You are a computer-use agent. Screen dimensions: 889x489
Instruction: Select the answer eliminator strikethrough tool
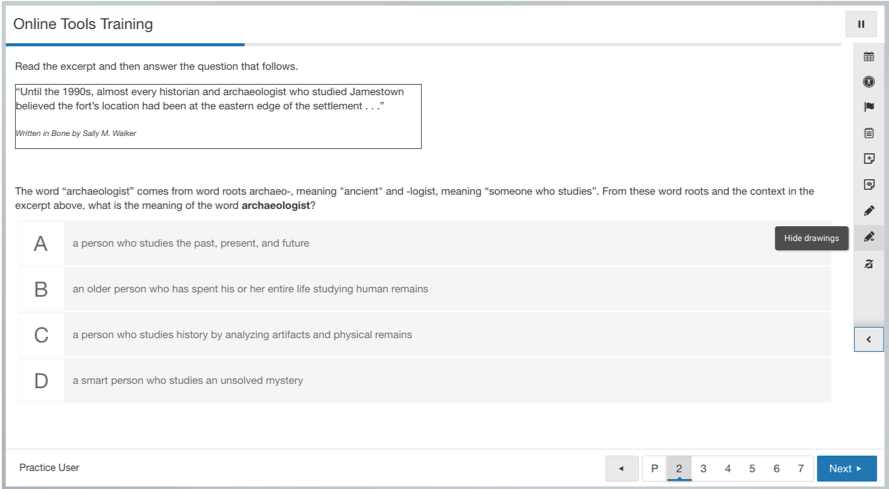tap(869, 264)
